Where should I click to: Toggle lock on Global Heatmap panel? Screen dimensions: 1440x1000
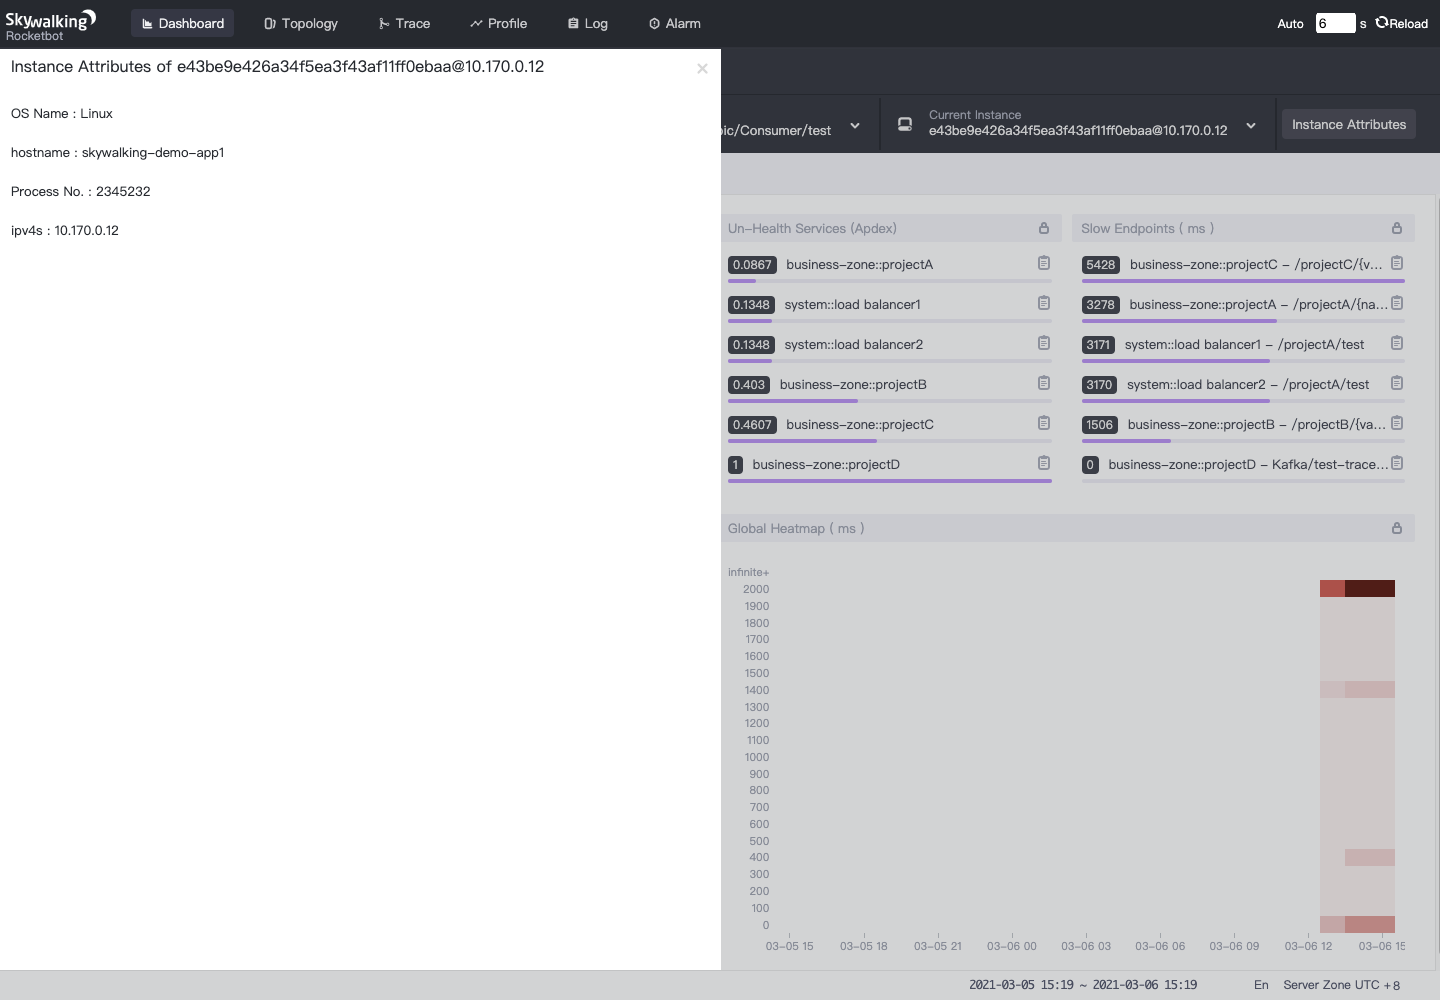point(1397,528)
